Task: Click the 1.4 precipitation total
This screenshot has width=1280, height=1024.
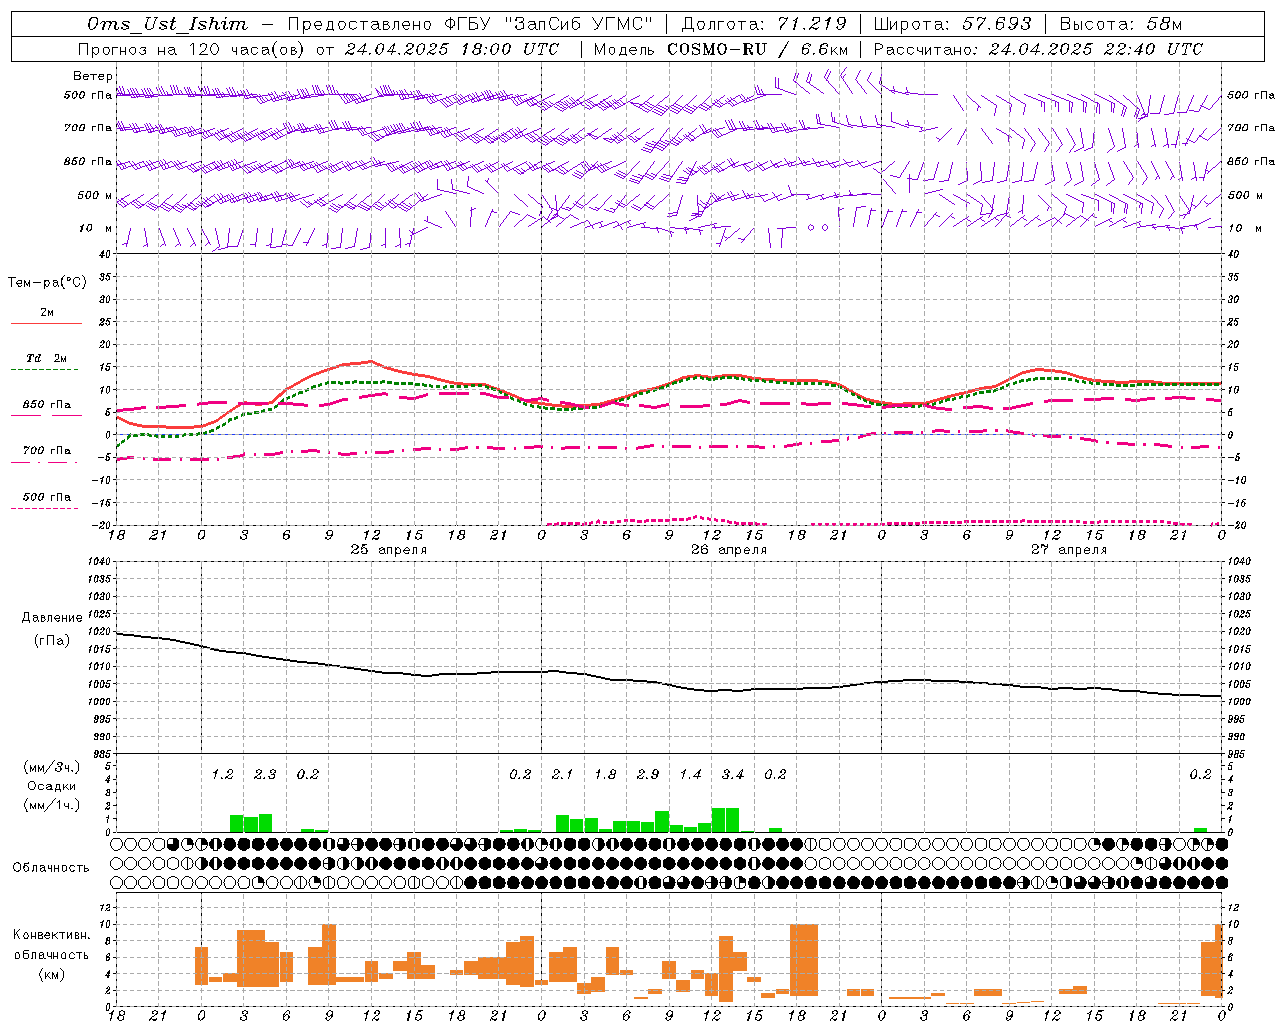Action: pyautogui.click(x=690, y=775)
